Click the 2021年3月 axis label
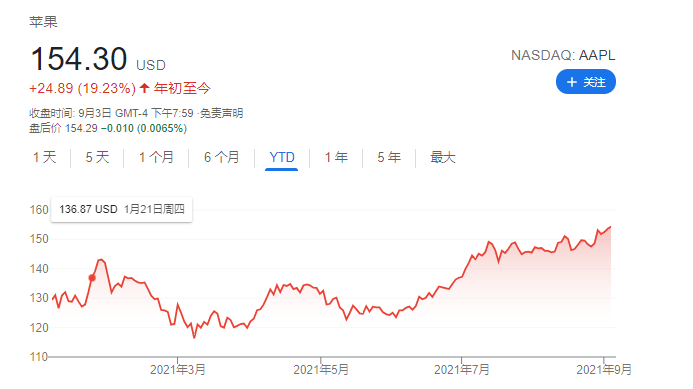Image resolution: width=693 pixels, height=389 pixels. (x=178, y=370)
